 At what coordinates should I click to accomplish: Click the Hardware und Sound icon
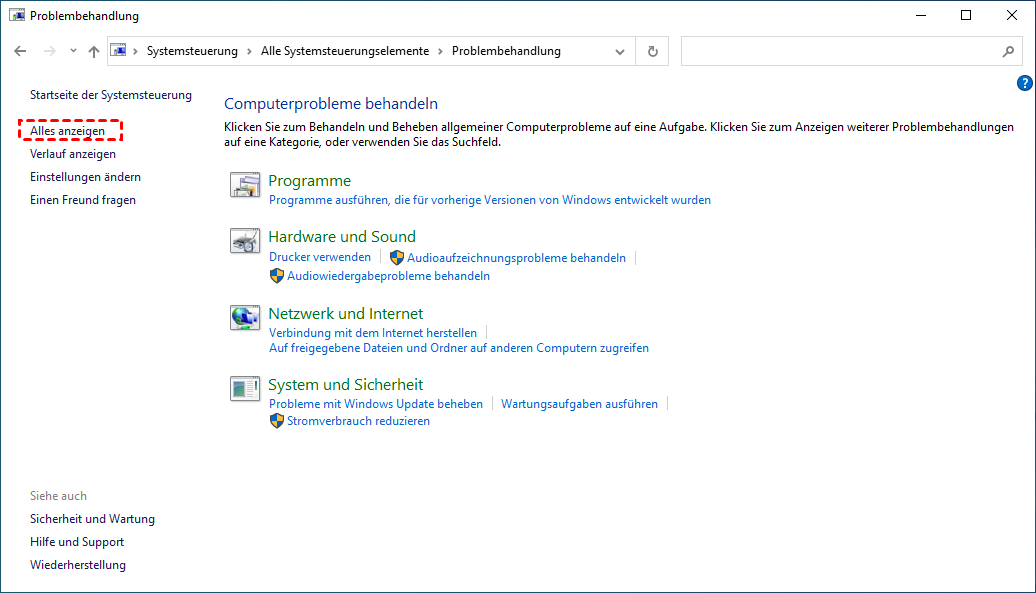tap(244, 241)
